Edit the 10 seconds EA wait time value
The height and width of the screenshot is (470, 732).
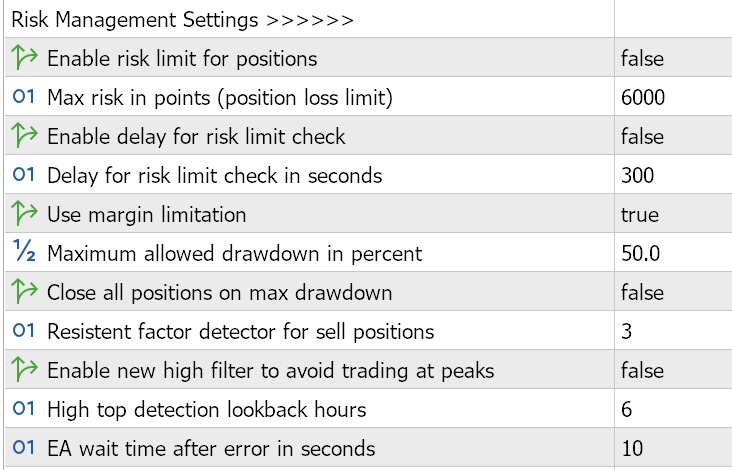coord(673,448)
